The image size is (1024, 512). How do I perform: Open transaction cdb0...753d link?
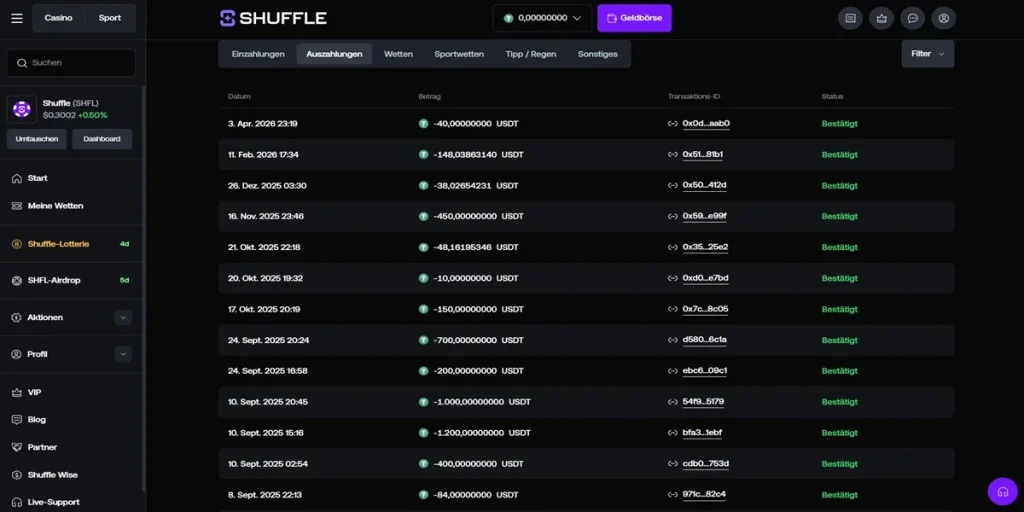tap(705, 464)
